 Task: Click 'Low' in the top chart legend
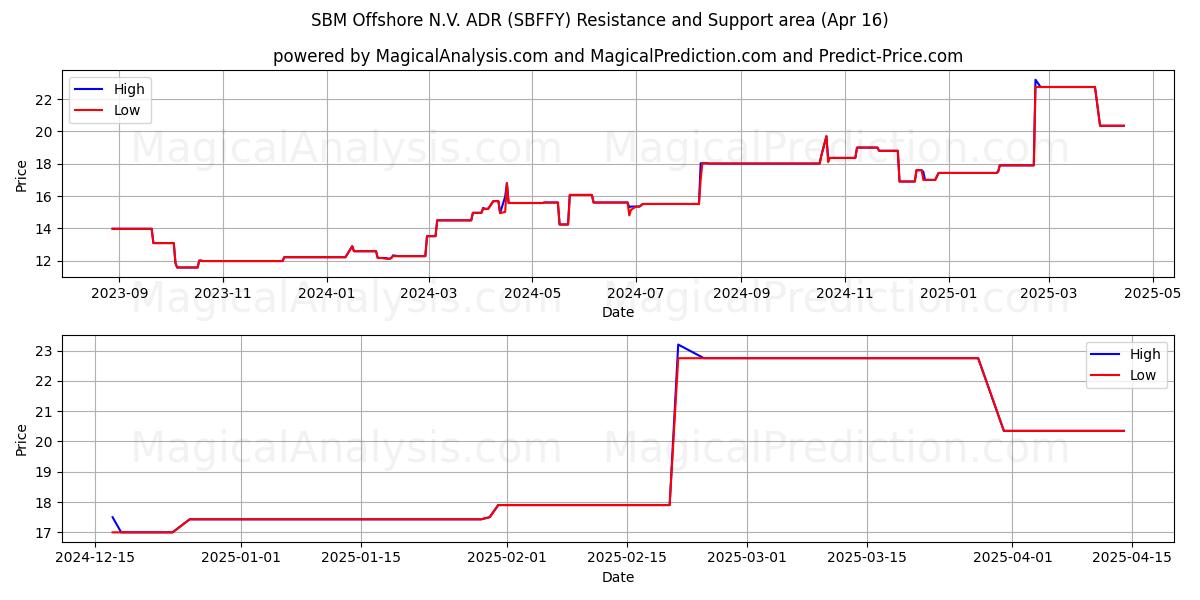point(127,111)
